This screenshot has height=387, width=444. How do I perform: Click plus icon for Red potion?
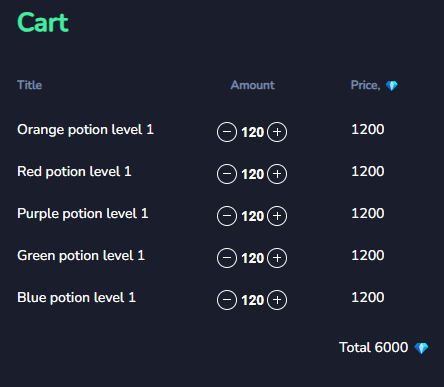(277, 174)
